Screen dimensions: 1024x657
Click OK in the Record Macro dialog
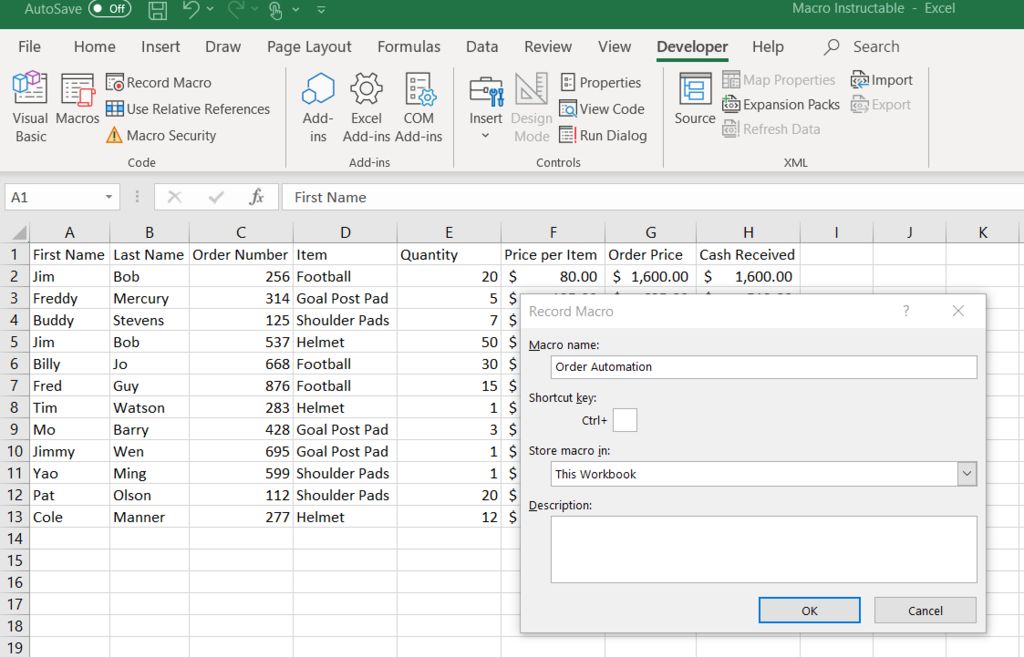(808, 610)
